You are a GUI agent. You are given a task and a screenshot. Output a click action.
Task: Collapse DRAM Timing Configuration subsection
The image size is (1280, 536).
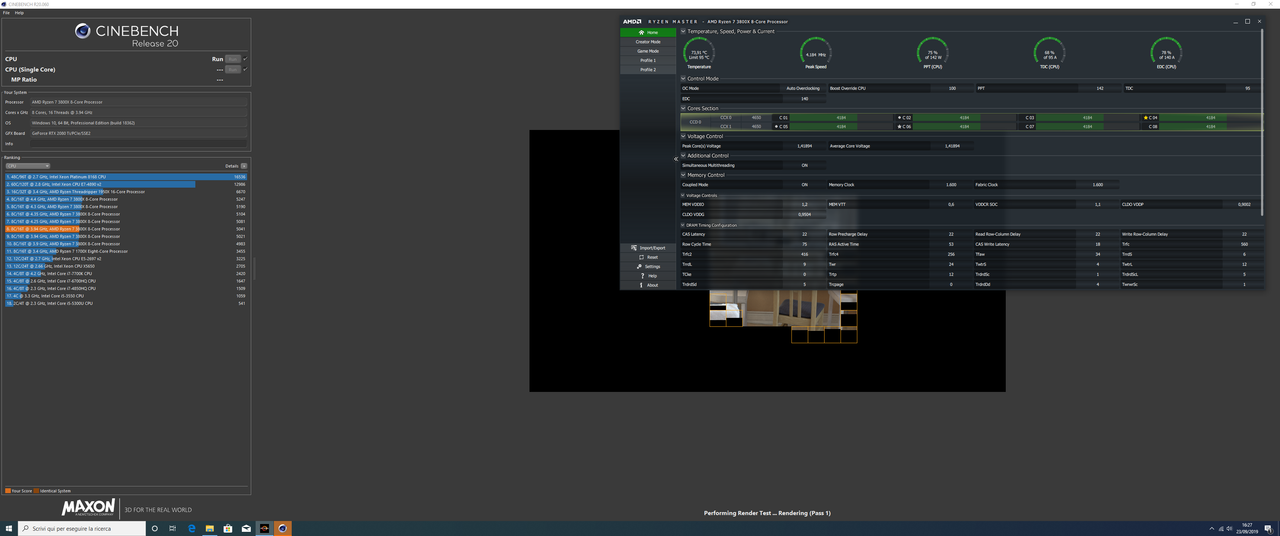pos(683,225)
